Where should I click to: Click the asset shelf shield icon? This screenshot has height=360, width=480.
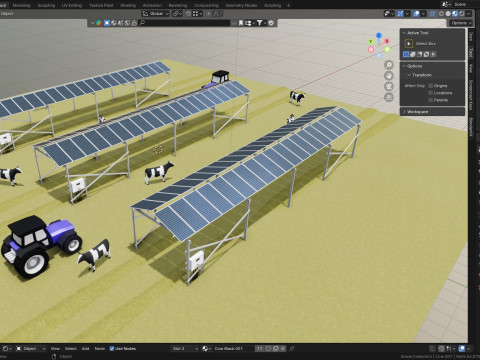(271, 23)
